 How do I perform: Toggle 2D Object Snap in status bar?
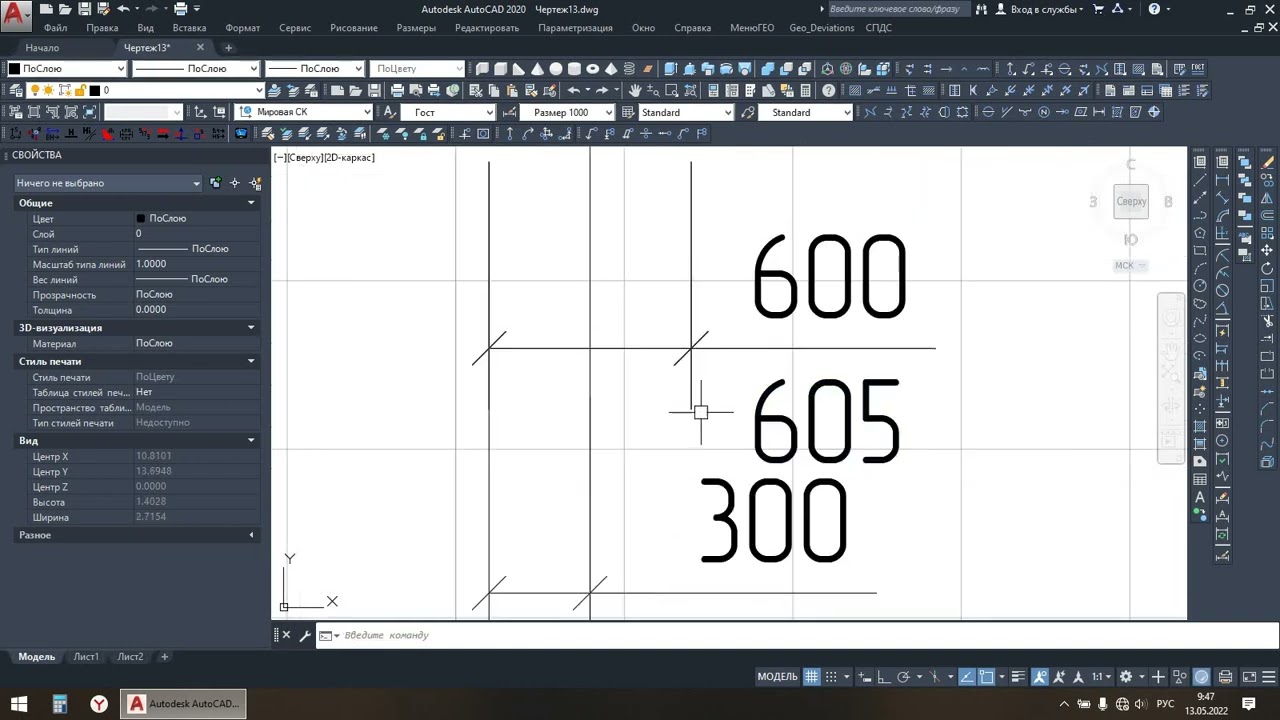(x=986, y=677)
